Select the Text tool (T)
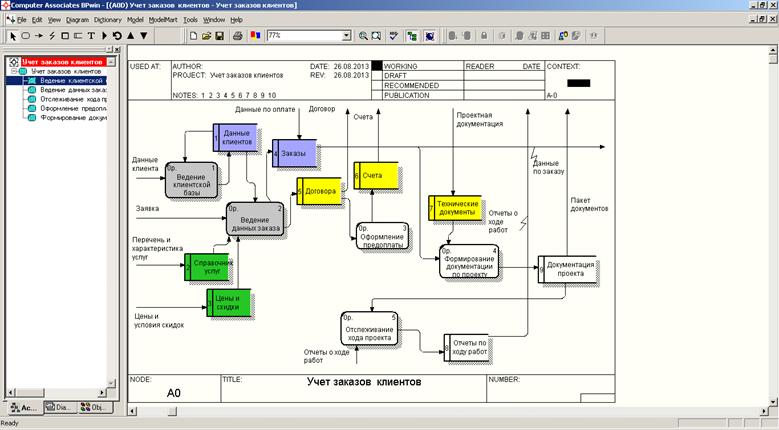This screenshot has height=430, width=779. coord(91,36)
